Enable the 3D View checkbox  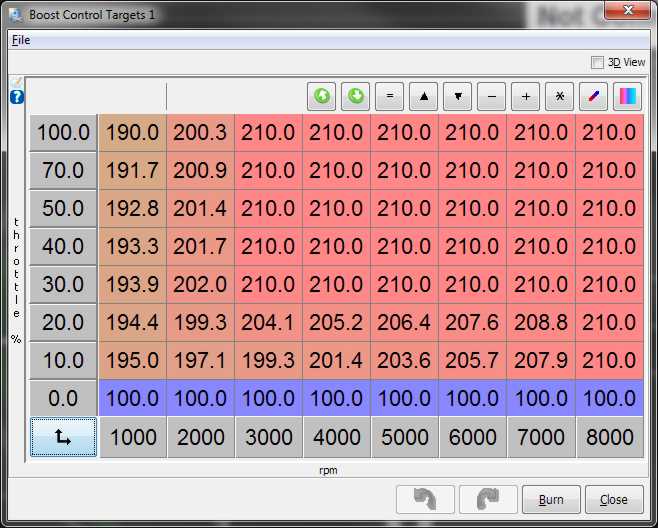pyautogui.click(x=598, y=62)
